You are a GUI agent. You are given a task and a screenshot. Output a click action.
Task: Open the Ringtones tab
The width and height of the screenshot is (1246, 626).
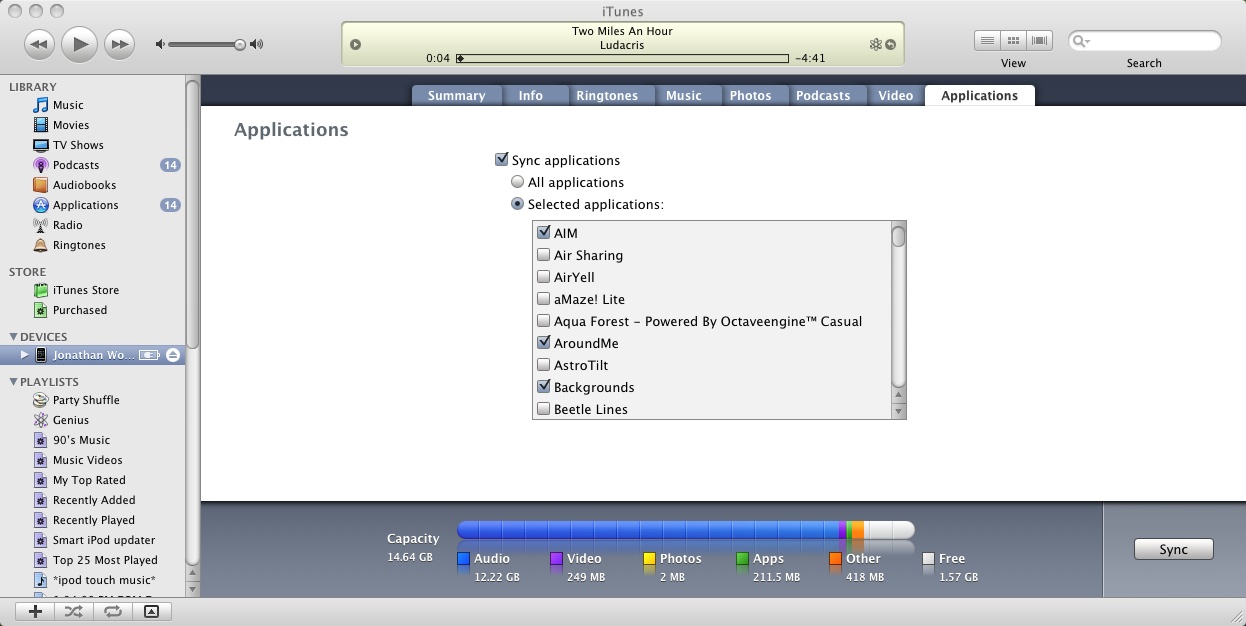(x=609, y=95)
